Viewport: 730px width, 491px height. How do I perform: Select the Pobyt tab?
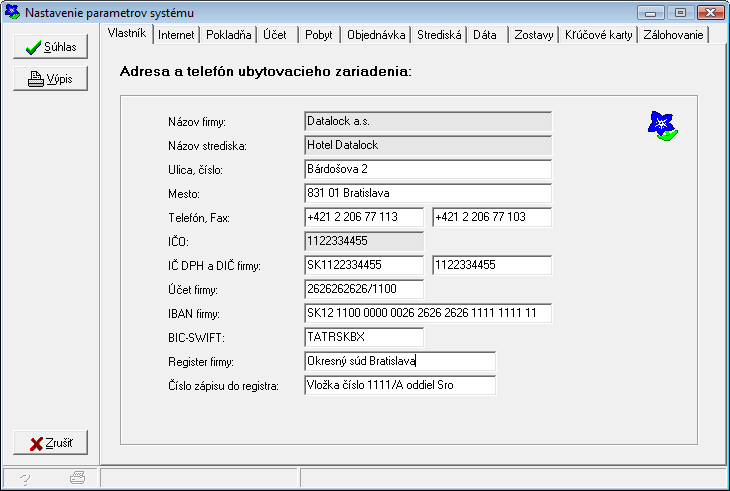tap(319, 35)
